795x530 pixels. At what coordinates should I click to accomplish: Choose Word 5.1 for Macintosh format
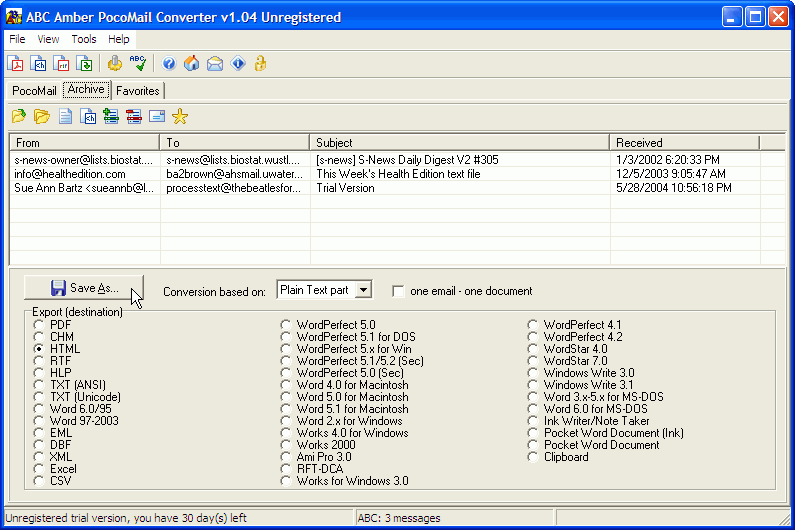pyautogui.click(x=285, y=409)
